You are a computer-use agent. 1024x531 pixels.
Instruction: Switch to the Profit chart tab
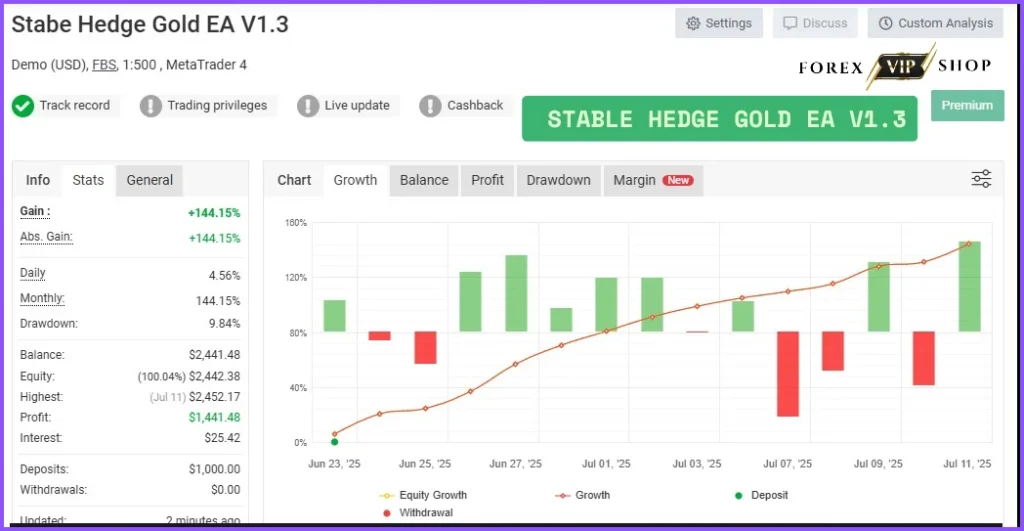click(x=487, y=180)
